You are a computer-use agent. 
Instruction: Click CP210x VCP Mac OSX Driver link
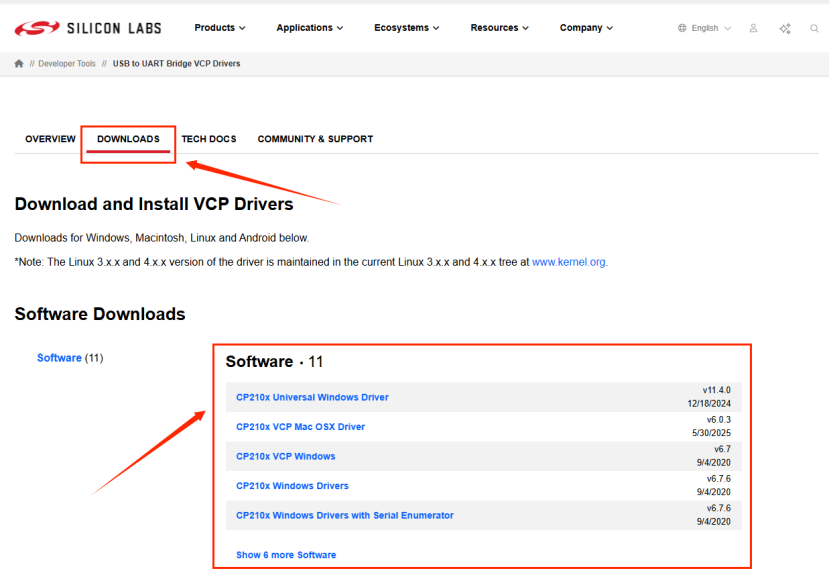click(x=300, y=427)
